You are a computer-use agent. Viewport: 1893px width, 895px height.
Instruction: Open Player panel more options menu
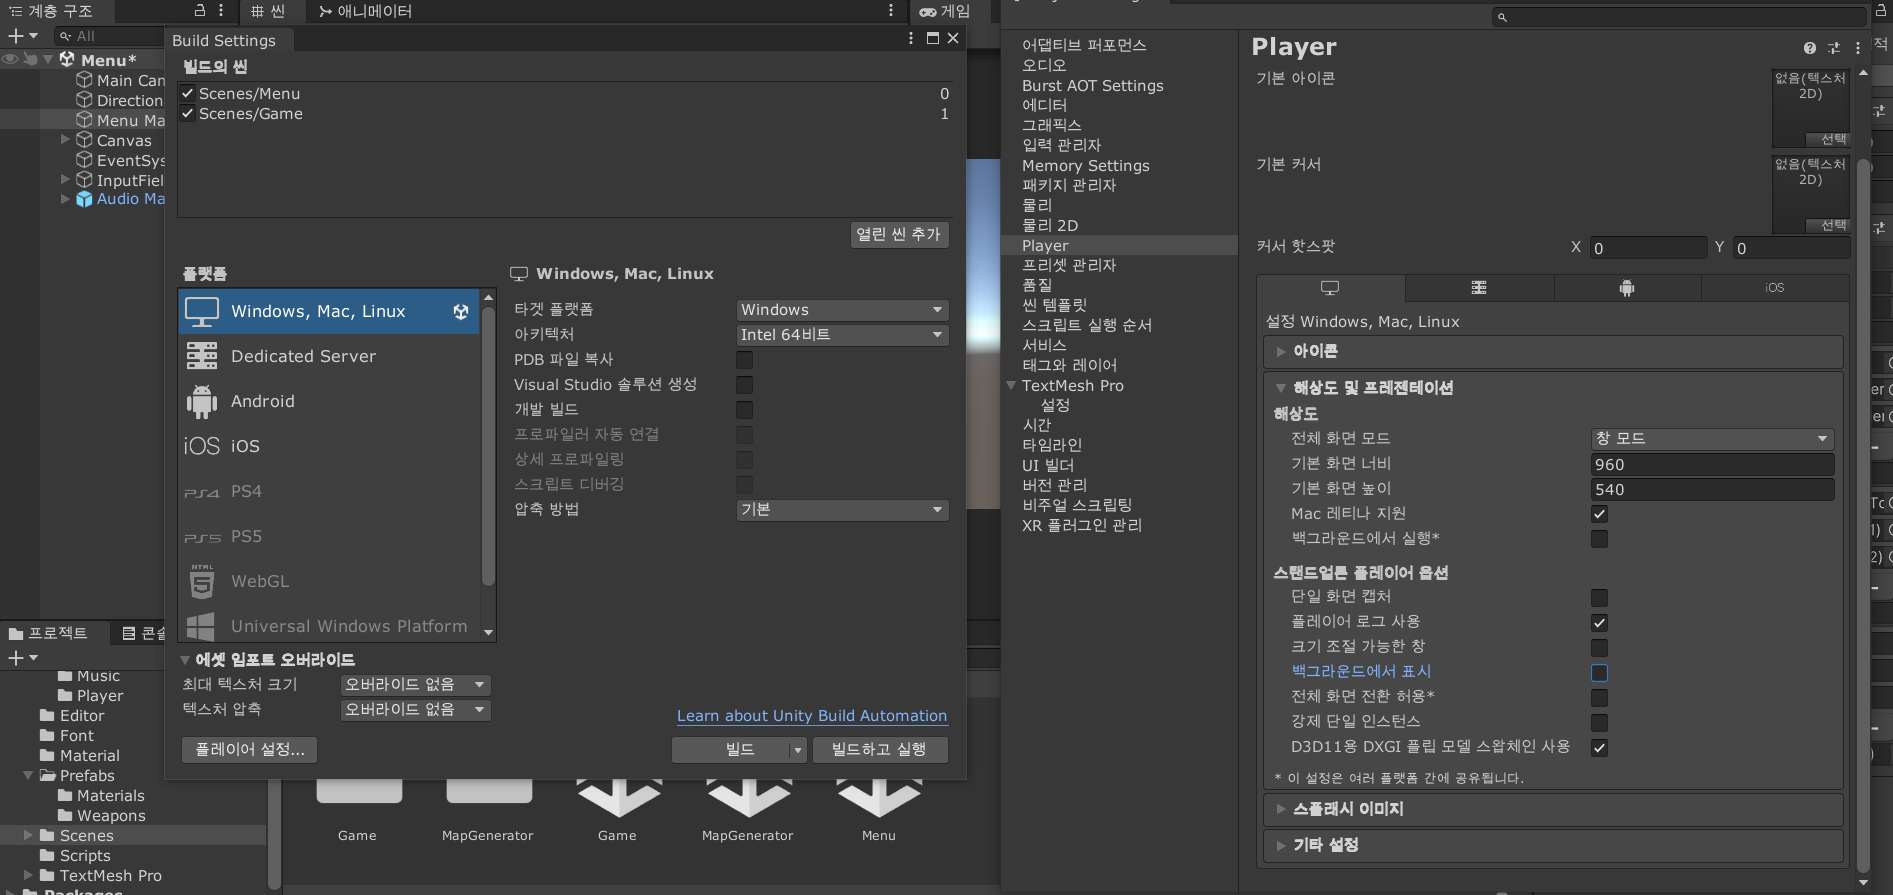click(x=1857, y=48)
